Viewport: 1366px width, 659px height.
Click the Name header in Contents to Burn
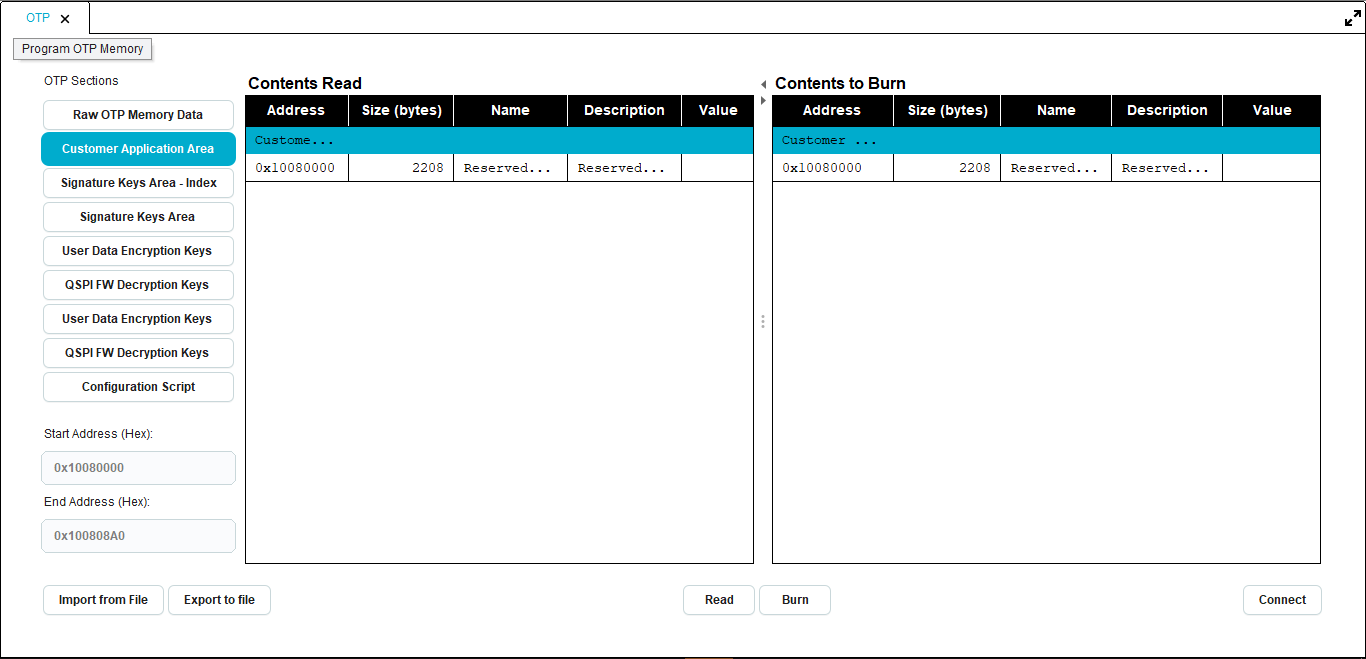point(1056,110)
